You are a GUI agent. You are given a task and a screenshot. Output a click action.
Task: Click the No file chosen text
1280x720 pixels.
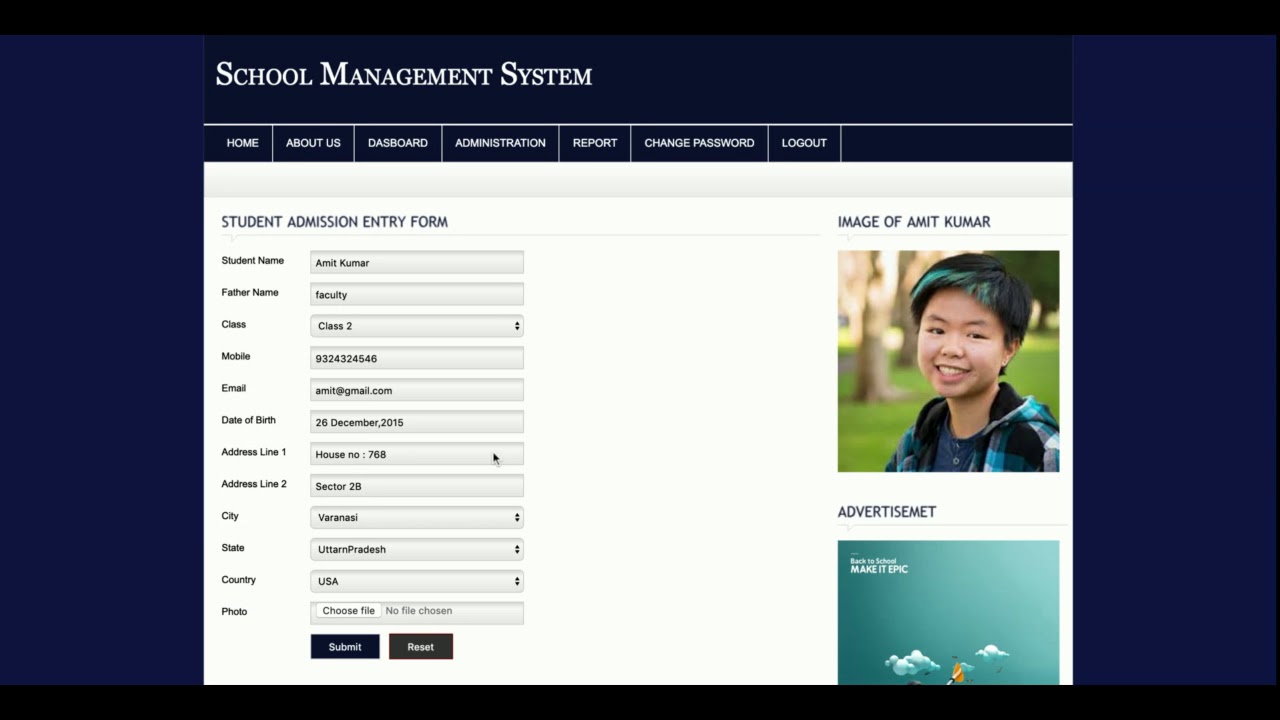coord(419,611)
